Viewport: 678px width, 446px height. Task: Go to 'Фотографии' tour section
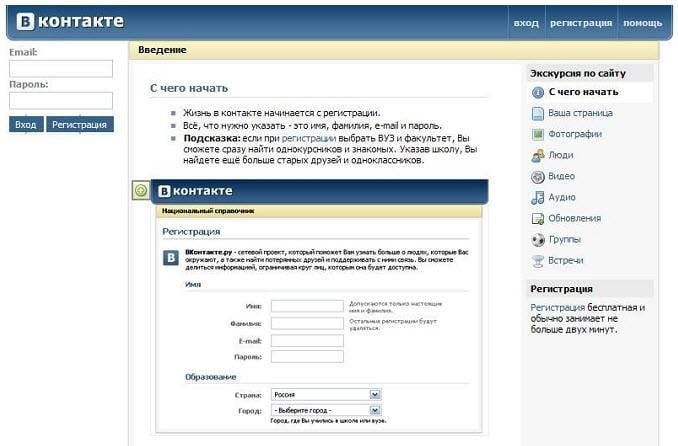click(x=575, y=134)
